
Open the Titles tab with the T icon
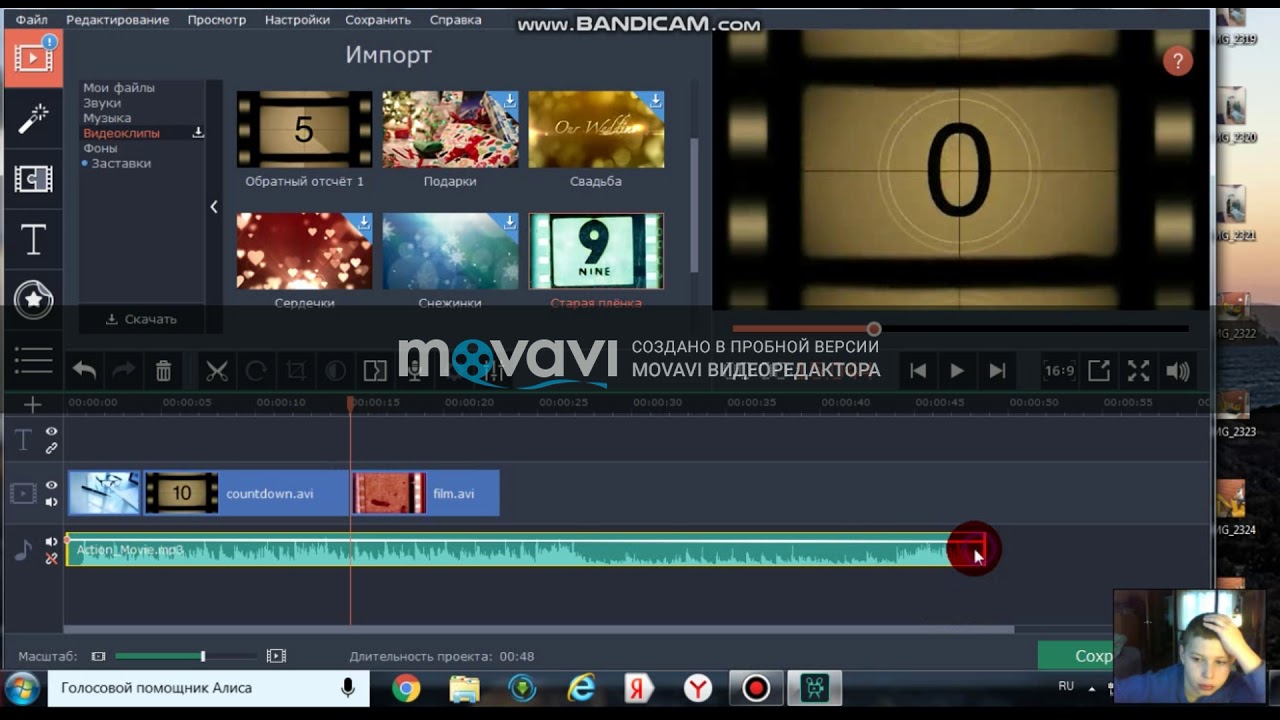[33, 240]
